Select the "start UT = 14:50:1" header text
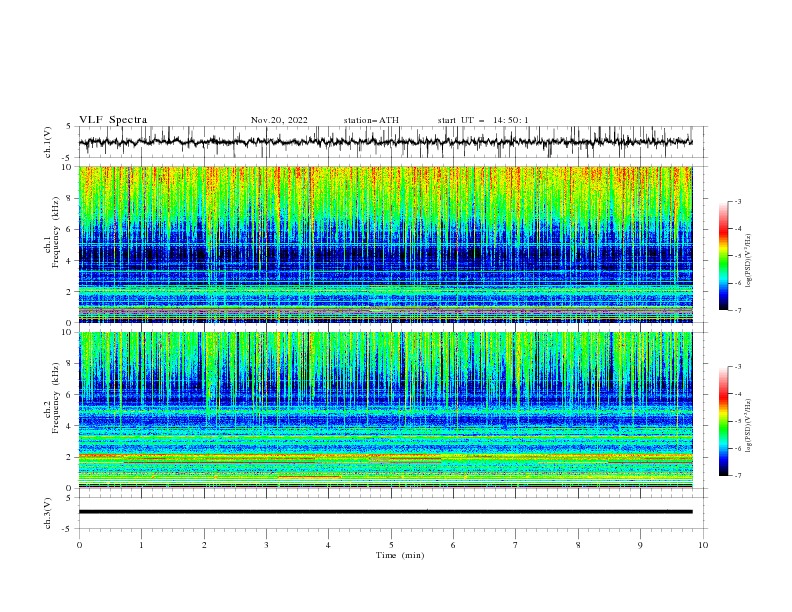The height and width of the screenshot is (612, 792). click(x=483, y=120)
